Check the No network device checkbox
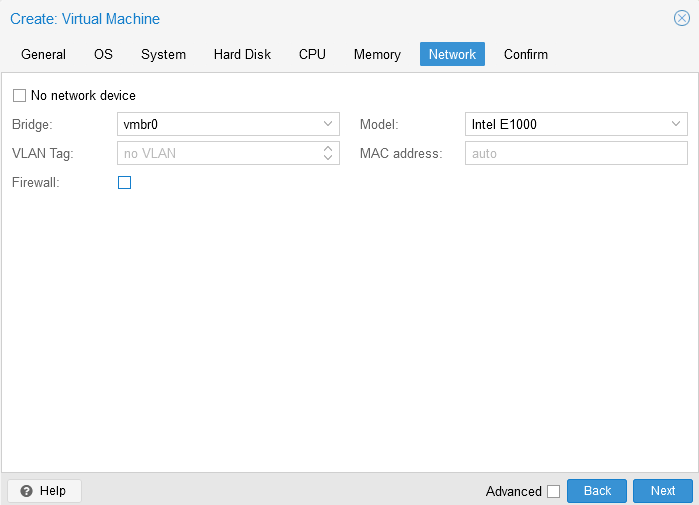Screen dimensions: 699x505 pos(19,96)
